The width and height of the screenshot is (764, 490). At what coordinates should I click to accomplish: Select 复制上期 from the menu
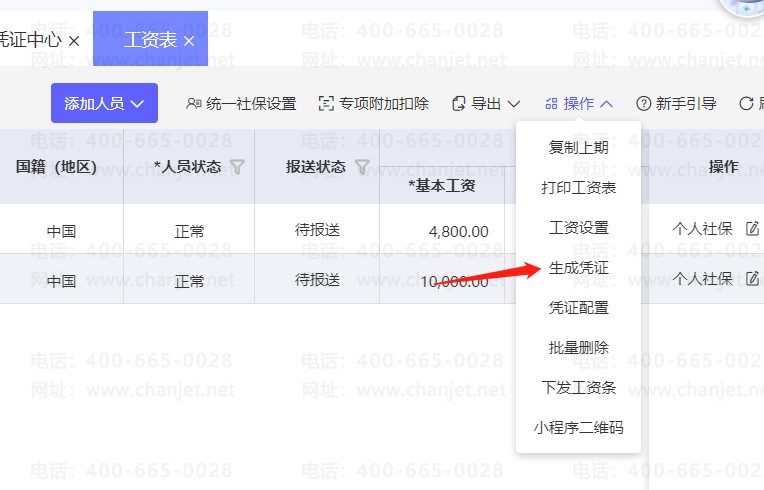tap(578, 147)
